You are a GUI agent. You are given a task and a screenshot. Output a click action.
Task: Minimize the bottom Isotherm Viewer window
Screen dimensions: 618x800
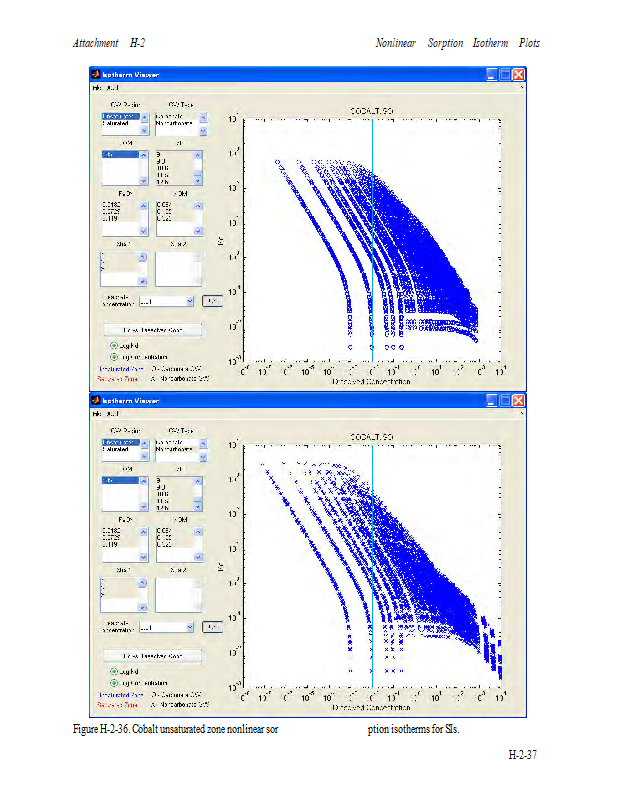(x=492, y=400)
